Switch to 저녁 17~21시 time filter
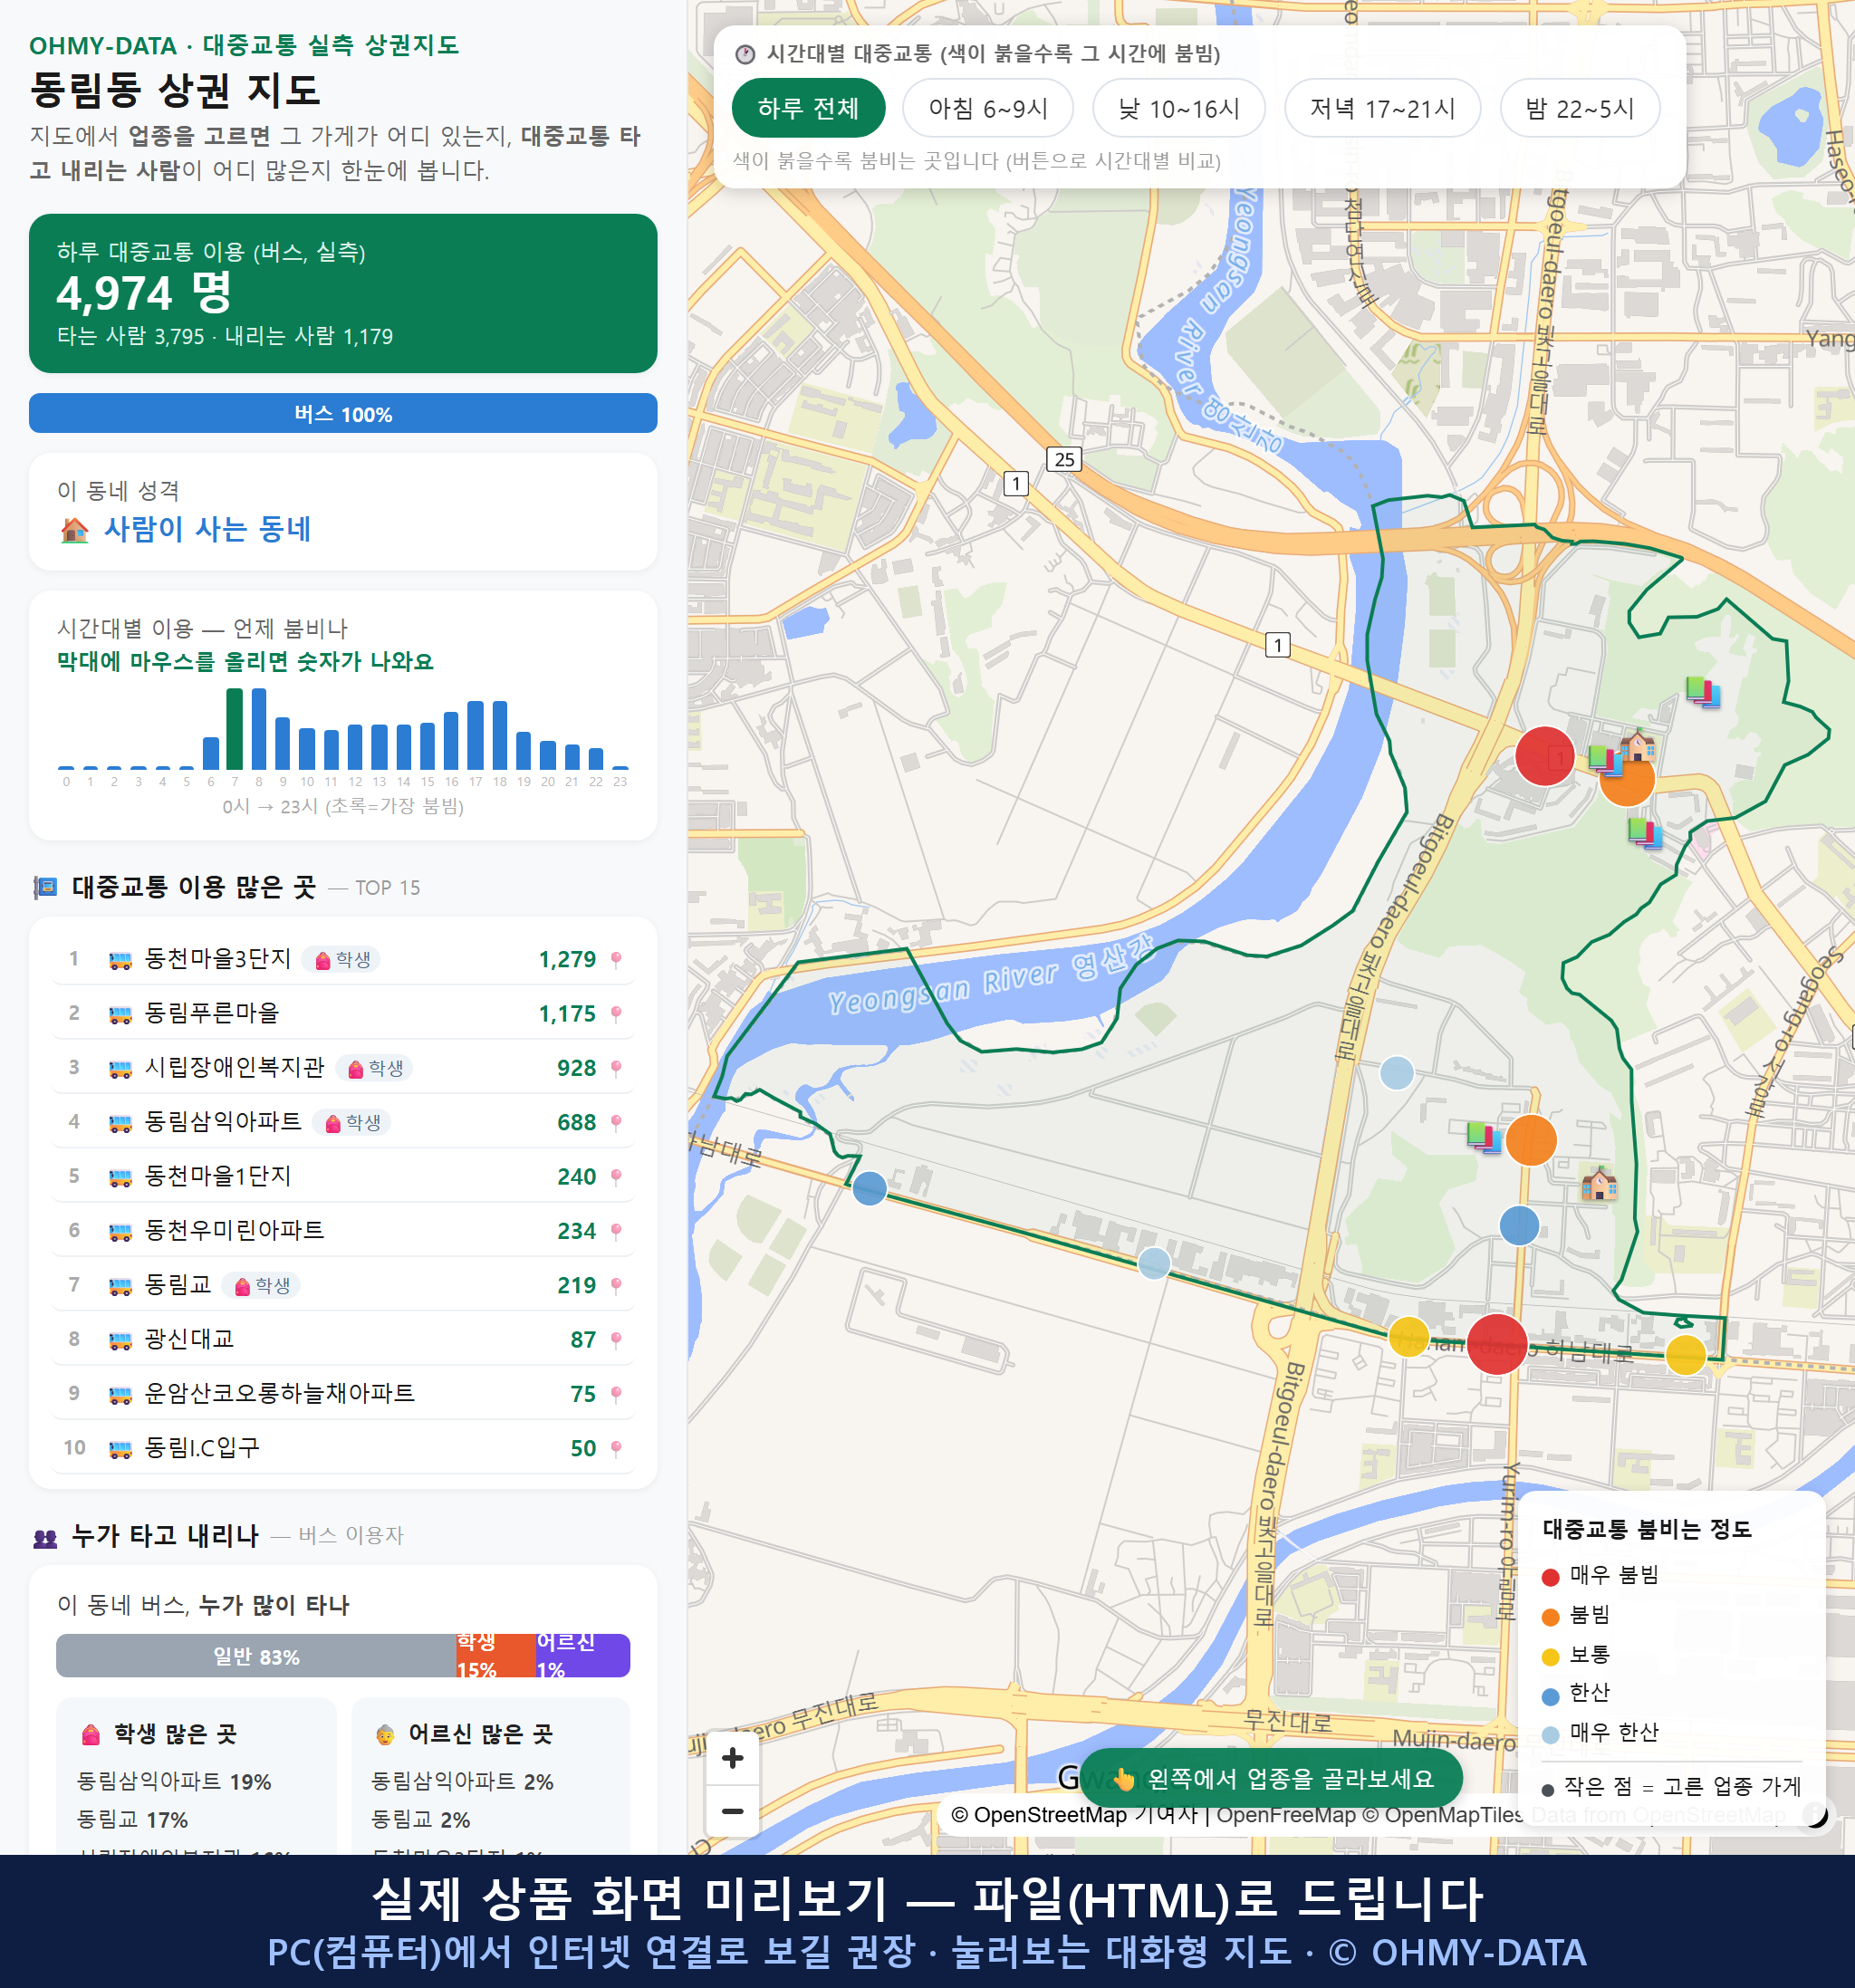Screen dimensions: 1855x1988 click(x=1382, y=108)
